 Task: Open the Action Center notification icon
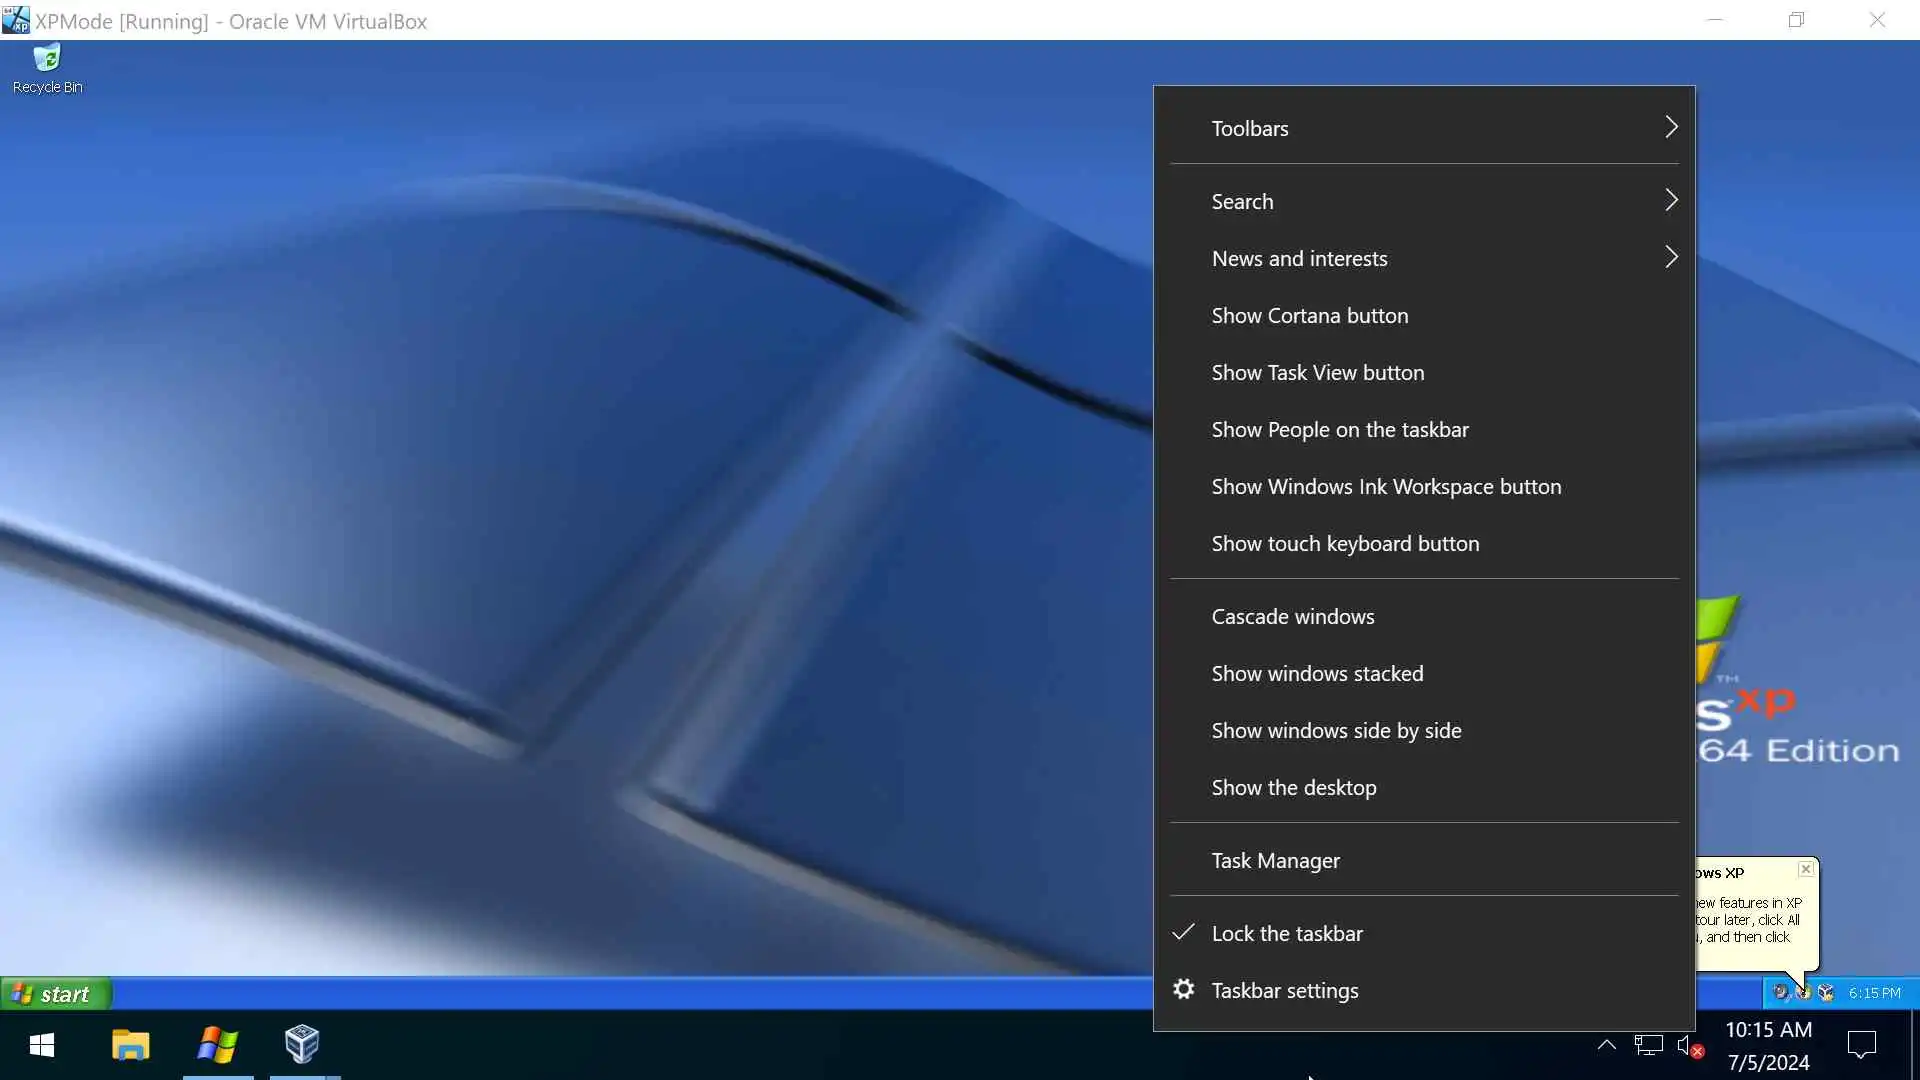point(1861,1046)
